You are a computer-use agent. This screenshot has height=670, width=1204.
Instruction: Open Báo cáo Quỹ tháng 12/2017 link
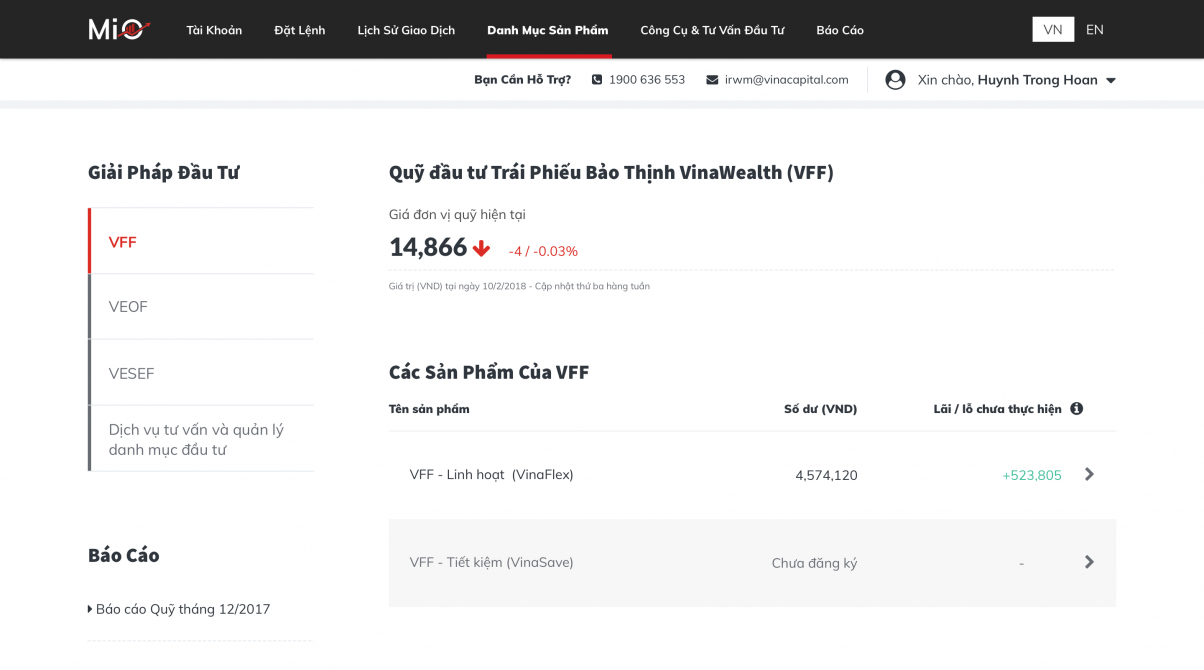point(183,609)
